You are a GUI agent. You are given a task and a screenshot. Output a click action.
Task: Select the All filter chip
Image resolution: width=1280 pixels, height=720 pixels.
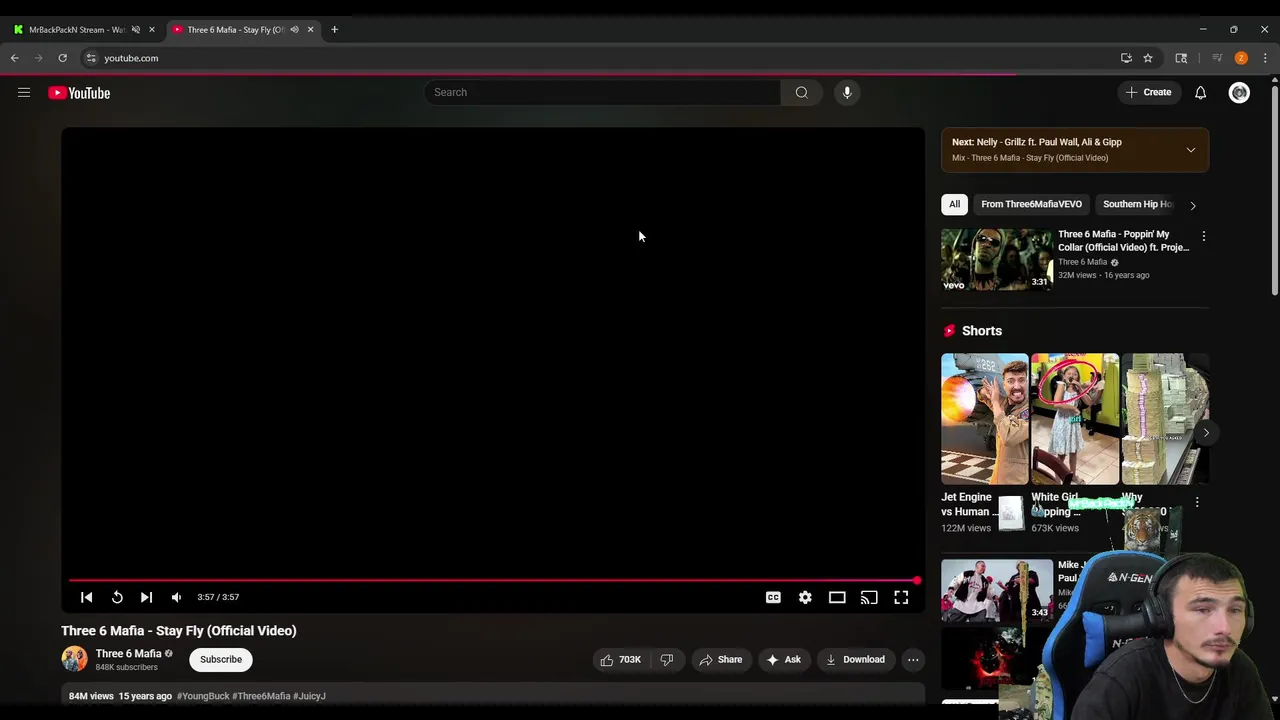954,204
